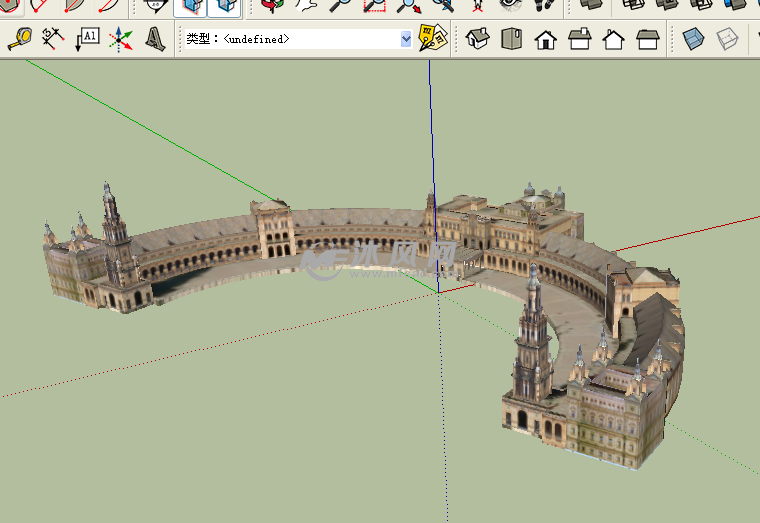The image size is (760, 523).
Task: Select the 3D Text tool
Action: (x=155, y=39)
